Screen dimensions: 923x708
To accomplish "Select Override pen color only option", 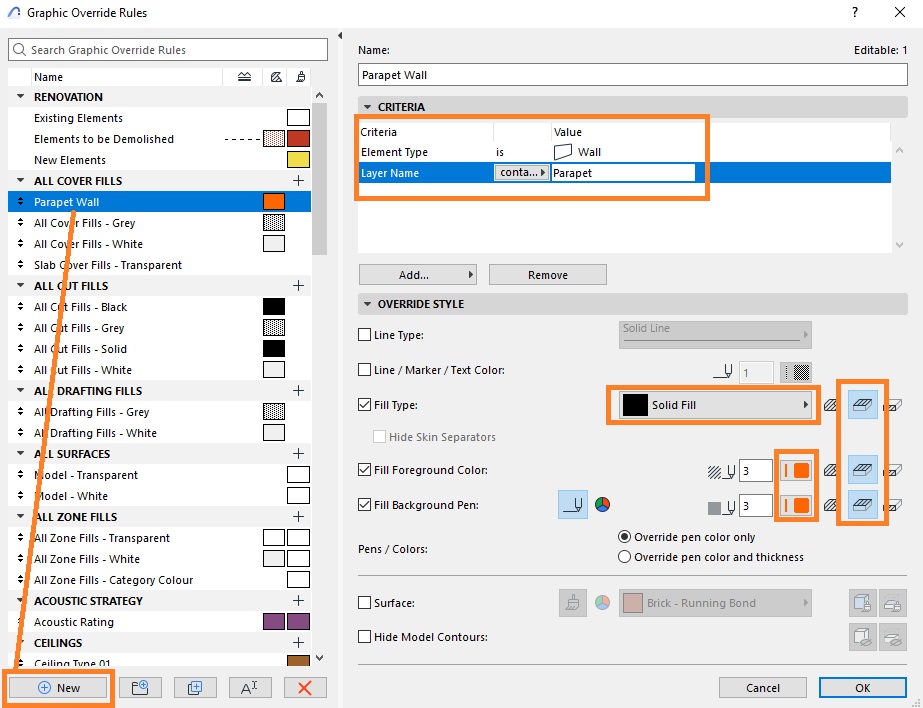I will 625,537.
